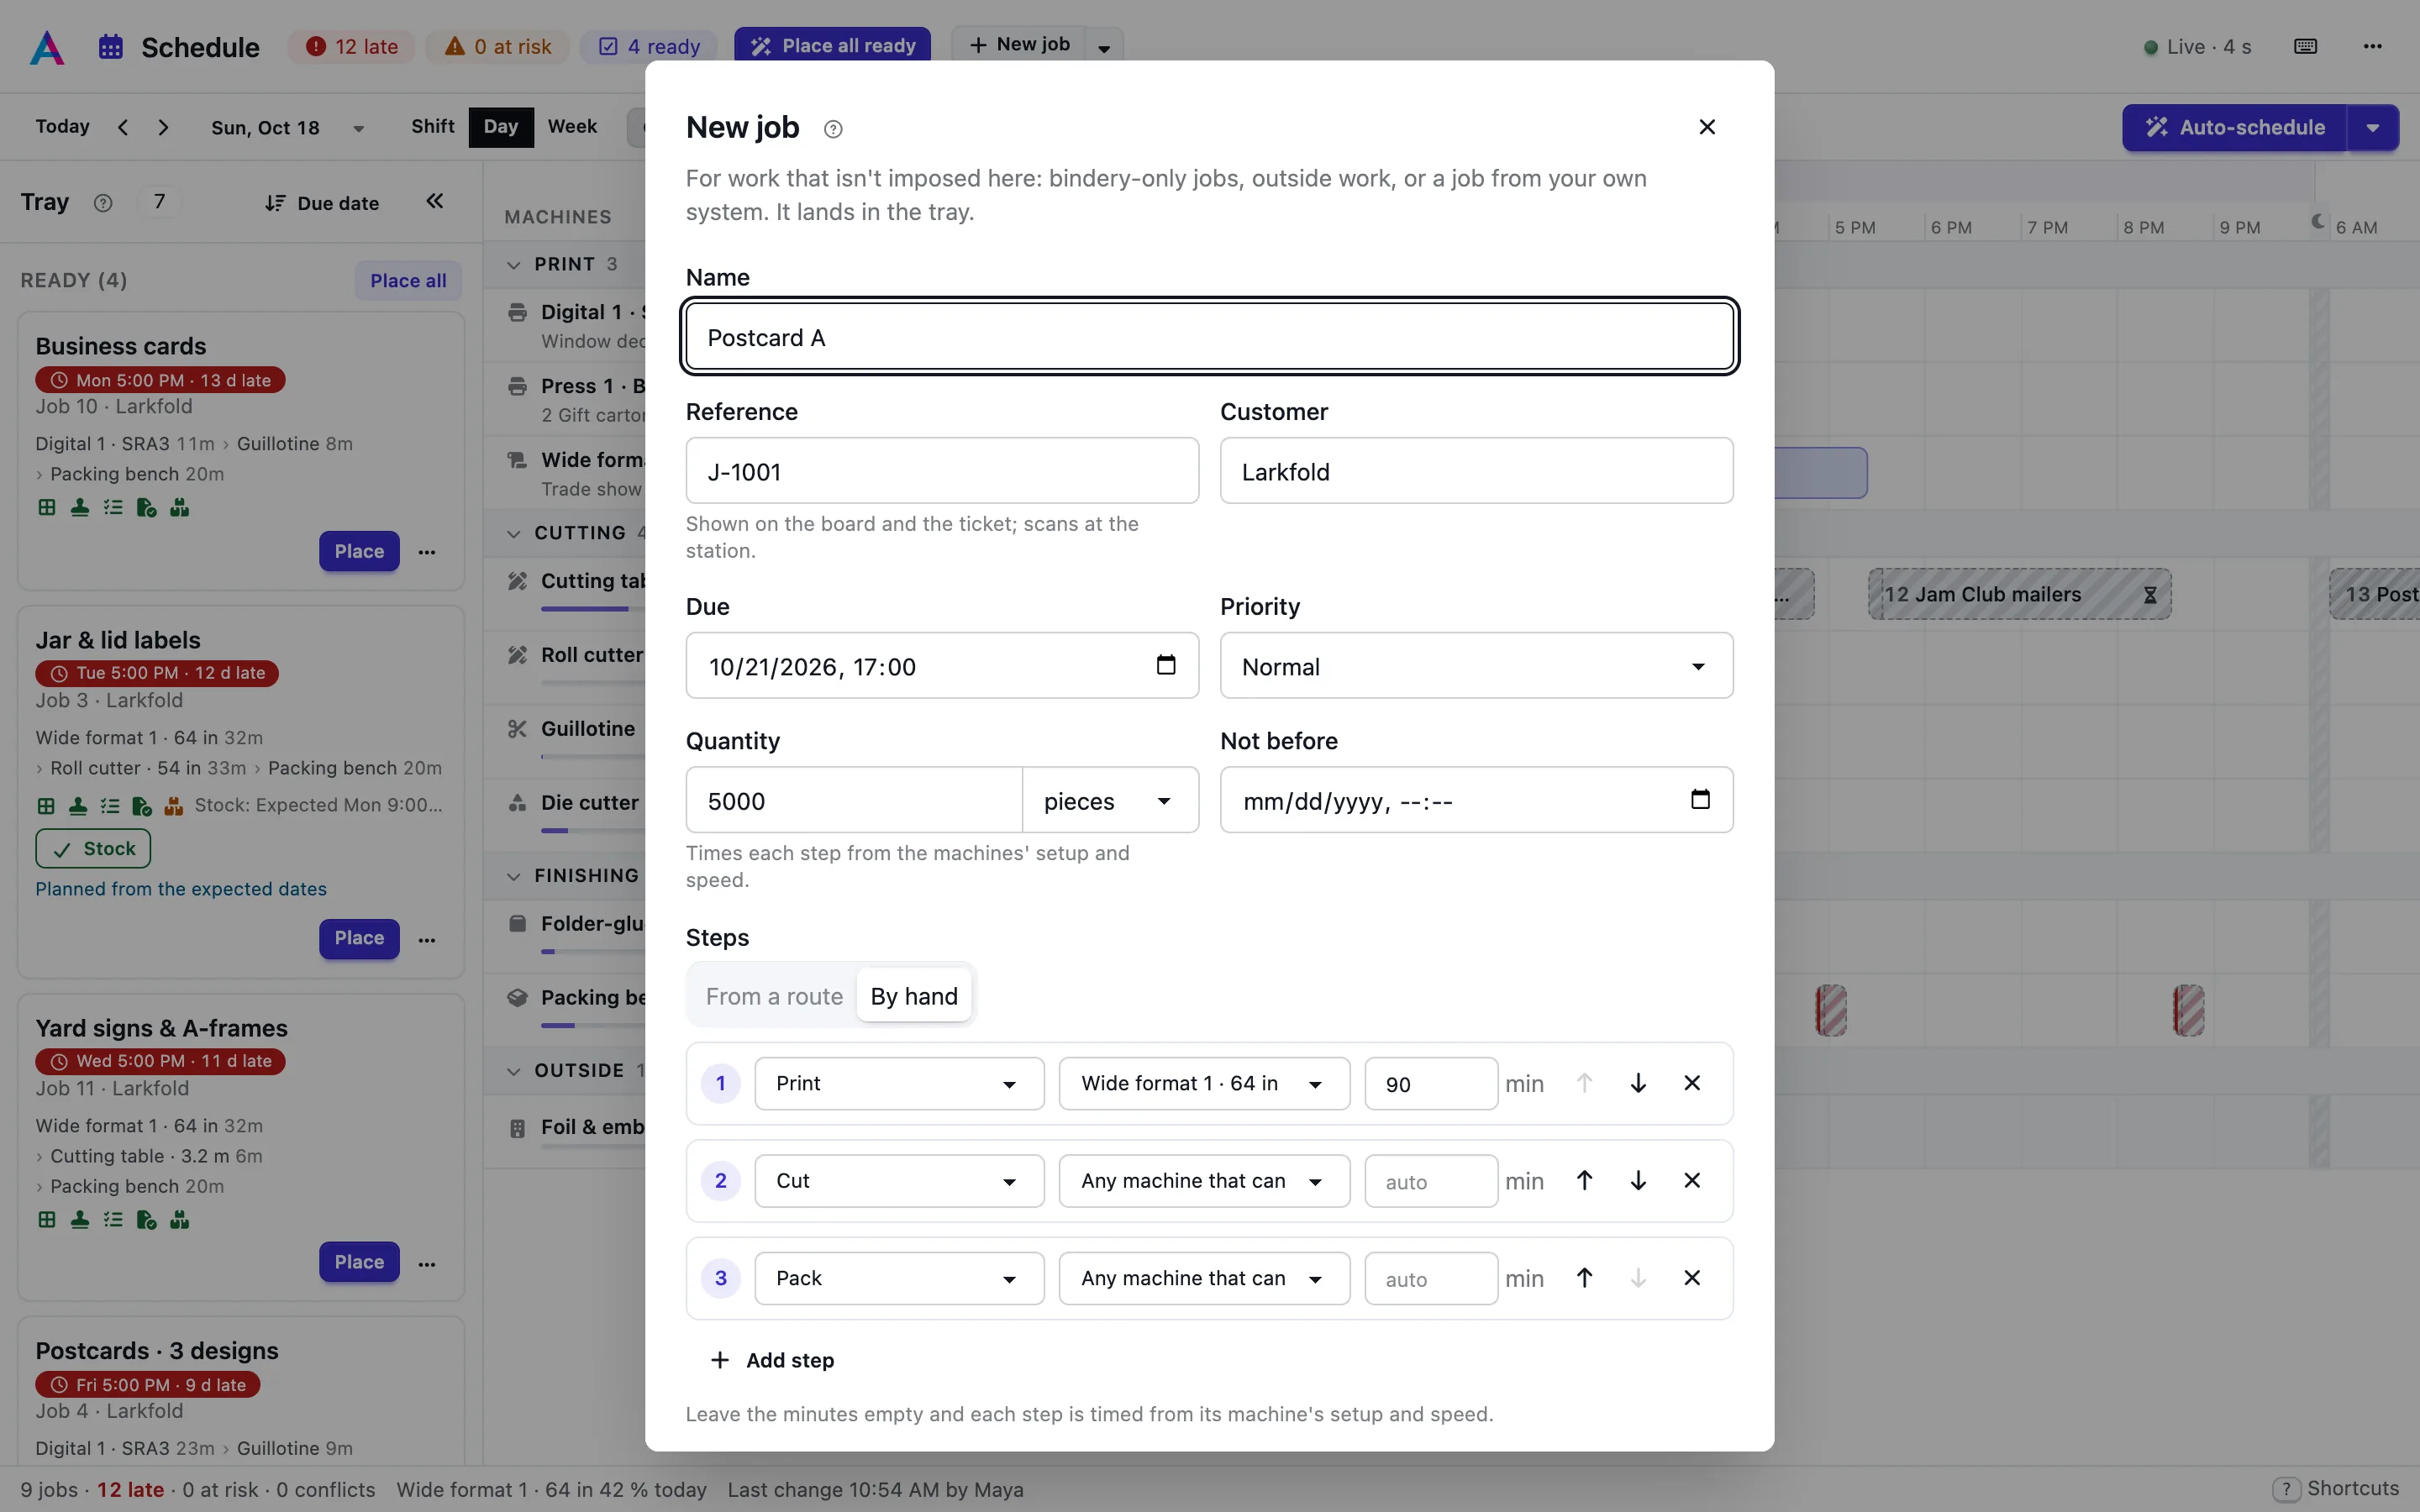Switch steps to By hand

pyautogui.click(x=914, y=996)
